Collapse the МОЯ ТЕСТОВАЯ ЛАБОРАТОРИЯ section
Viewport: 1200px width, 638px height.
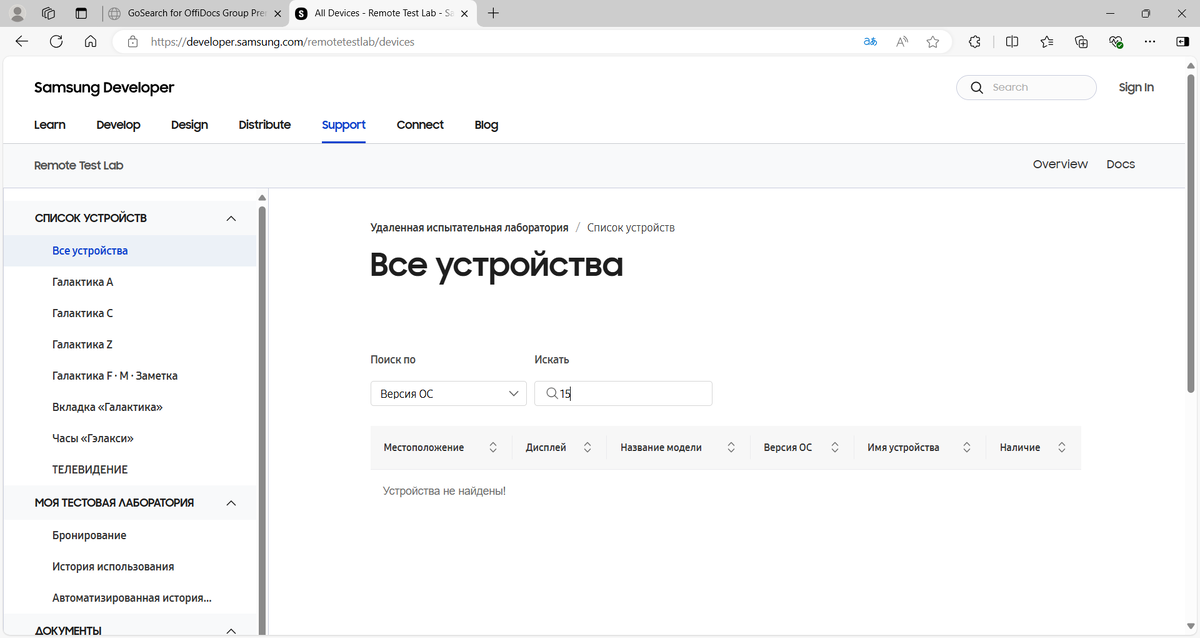(231, 502)
